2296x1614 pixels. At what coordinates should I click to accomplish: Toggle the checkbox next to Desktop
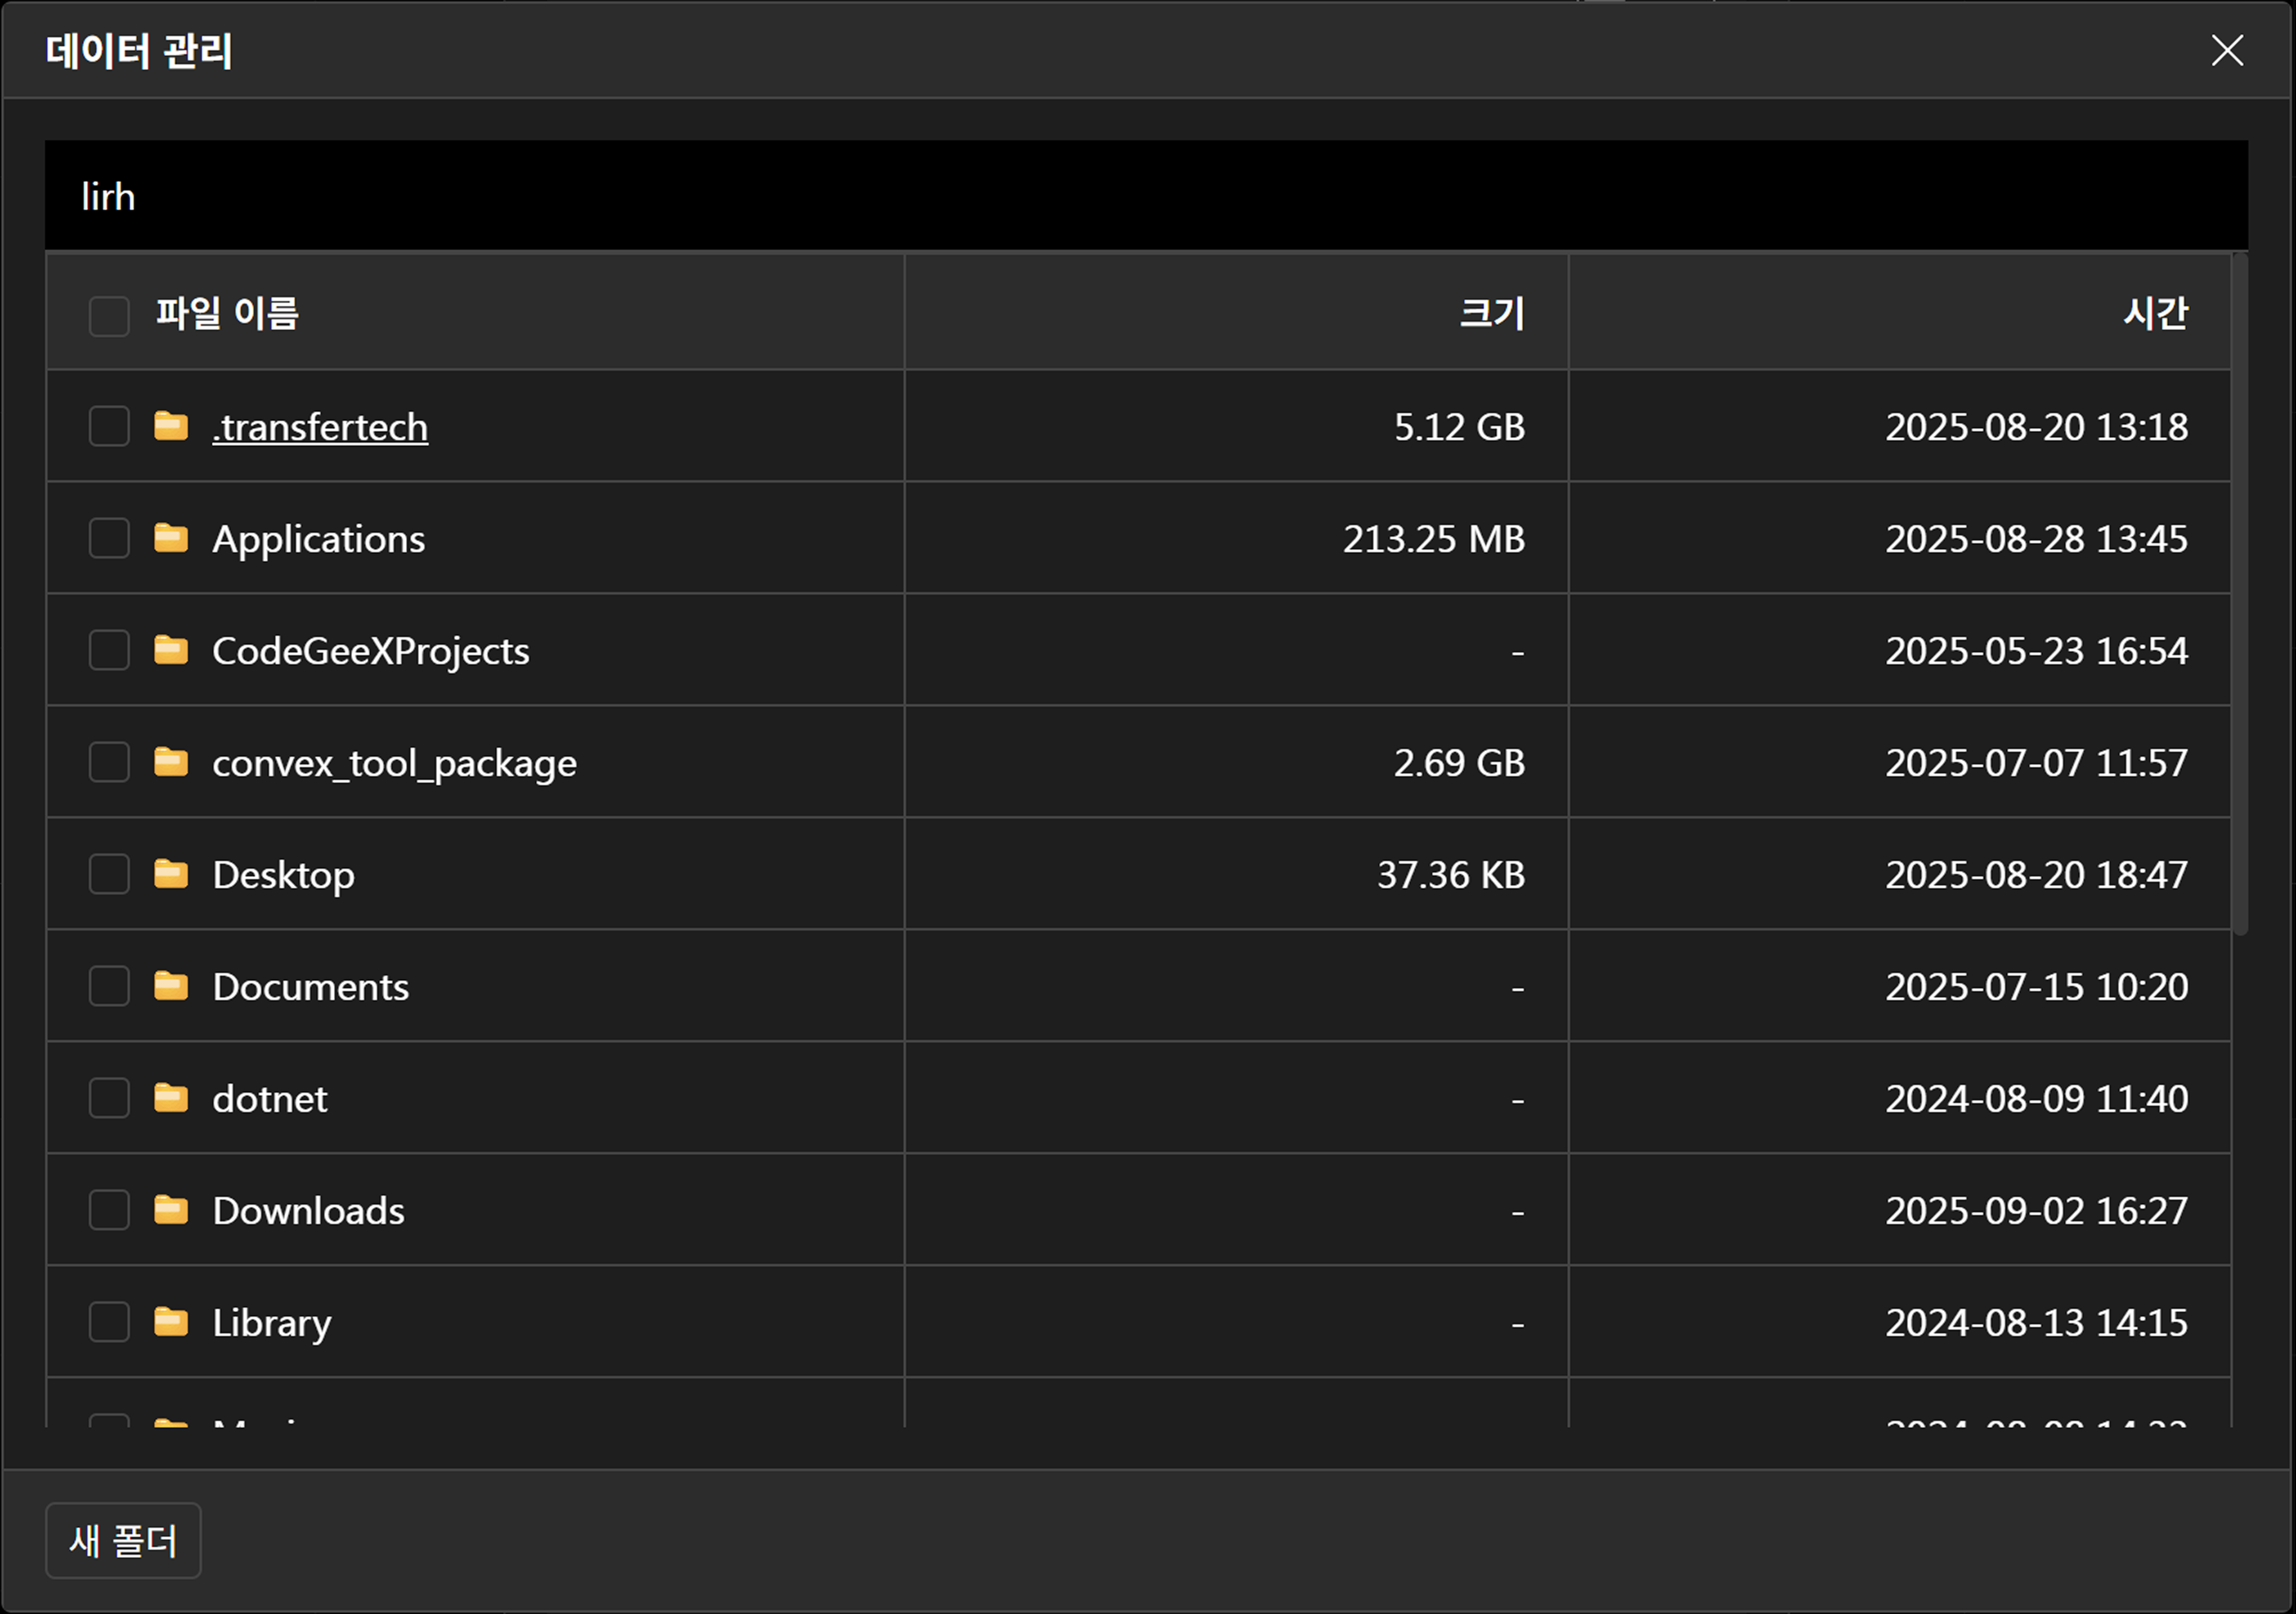(109, 874)
